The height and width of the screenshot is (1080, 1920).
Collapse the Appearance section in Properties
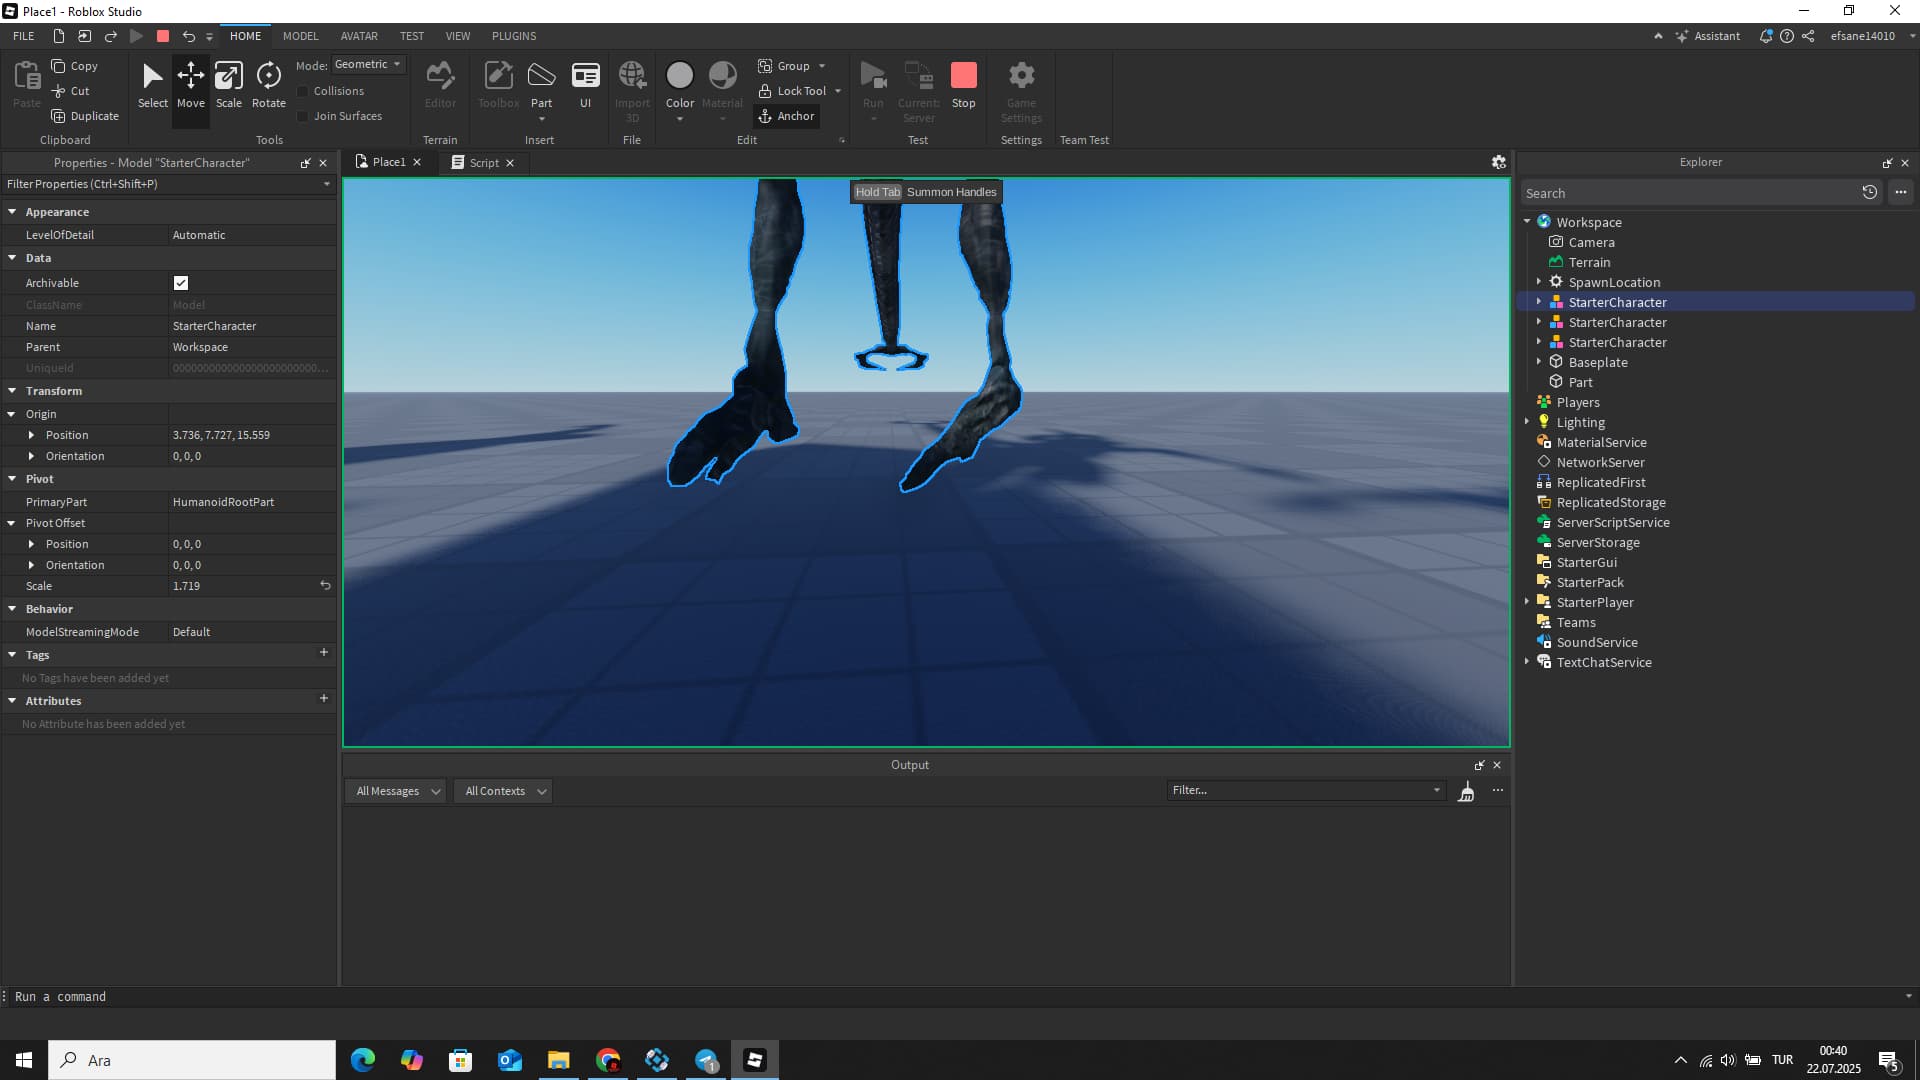[x=13, y=212]
